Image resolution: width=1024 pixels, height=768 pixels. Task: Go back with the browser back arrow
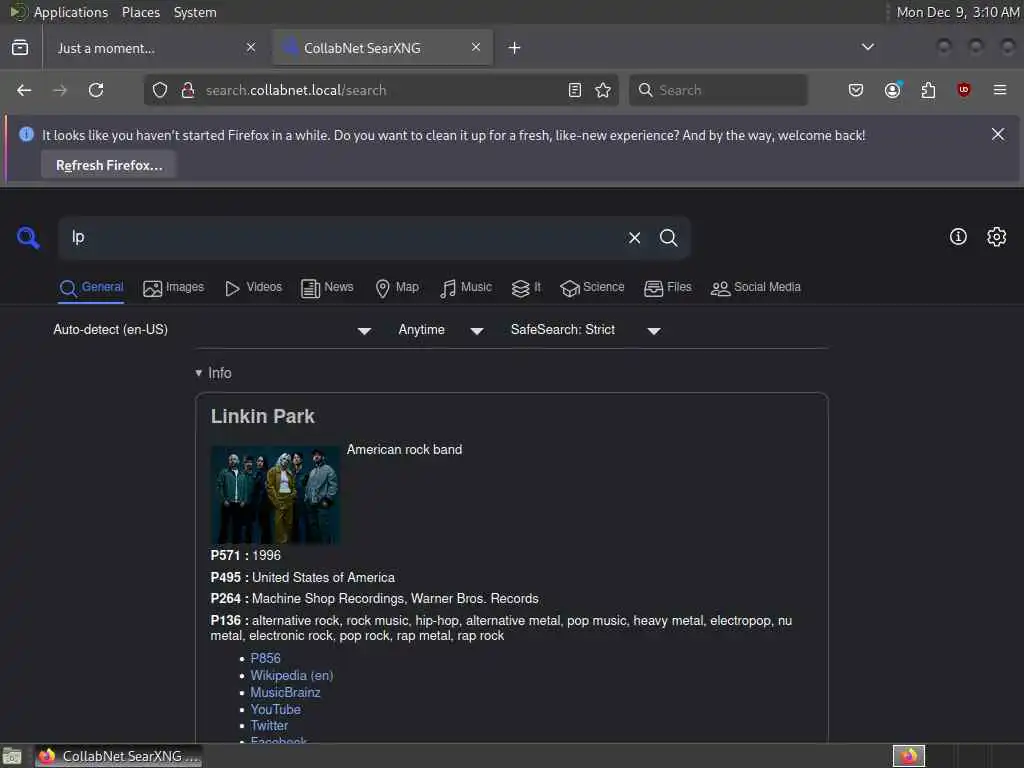coord(24,90)
